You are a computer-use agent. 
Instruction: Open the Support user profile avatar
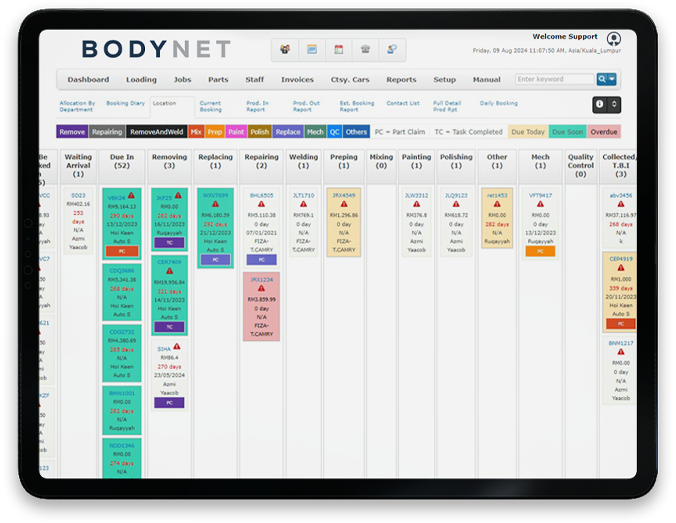pos(613,39)
